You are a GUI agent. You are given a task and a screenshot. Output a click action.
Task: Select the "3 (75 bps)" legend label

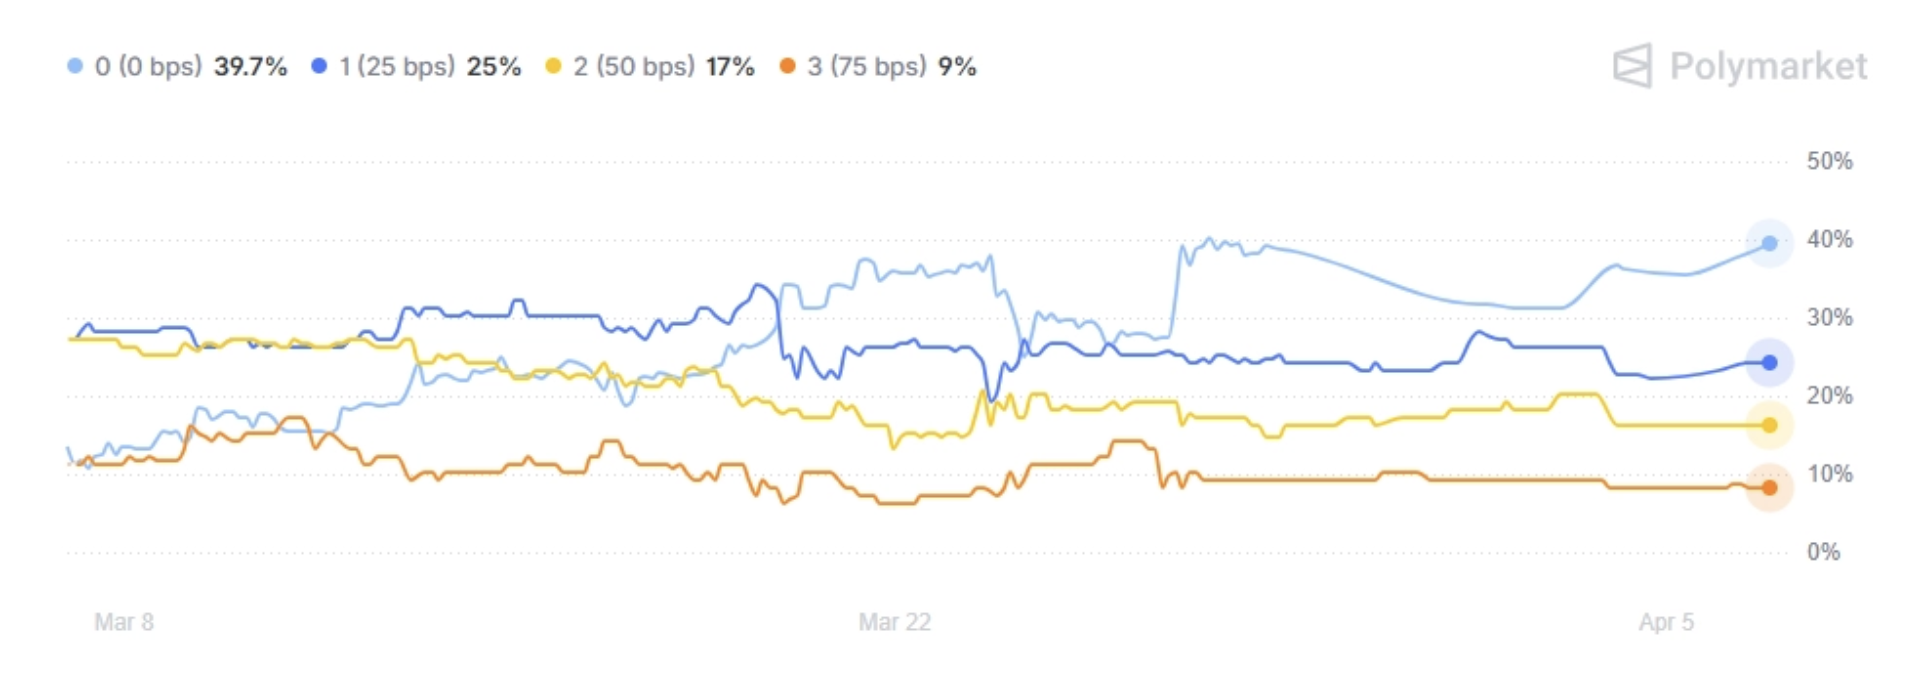(x=867, y=66)
